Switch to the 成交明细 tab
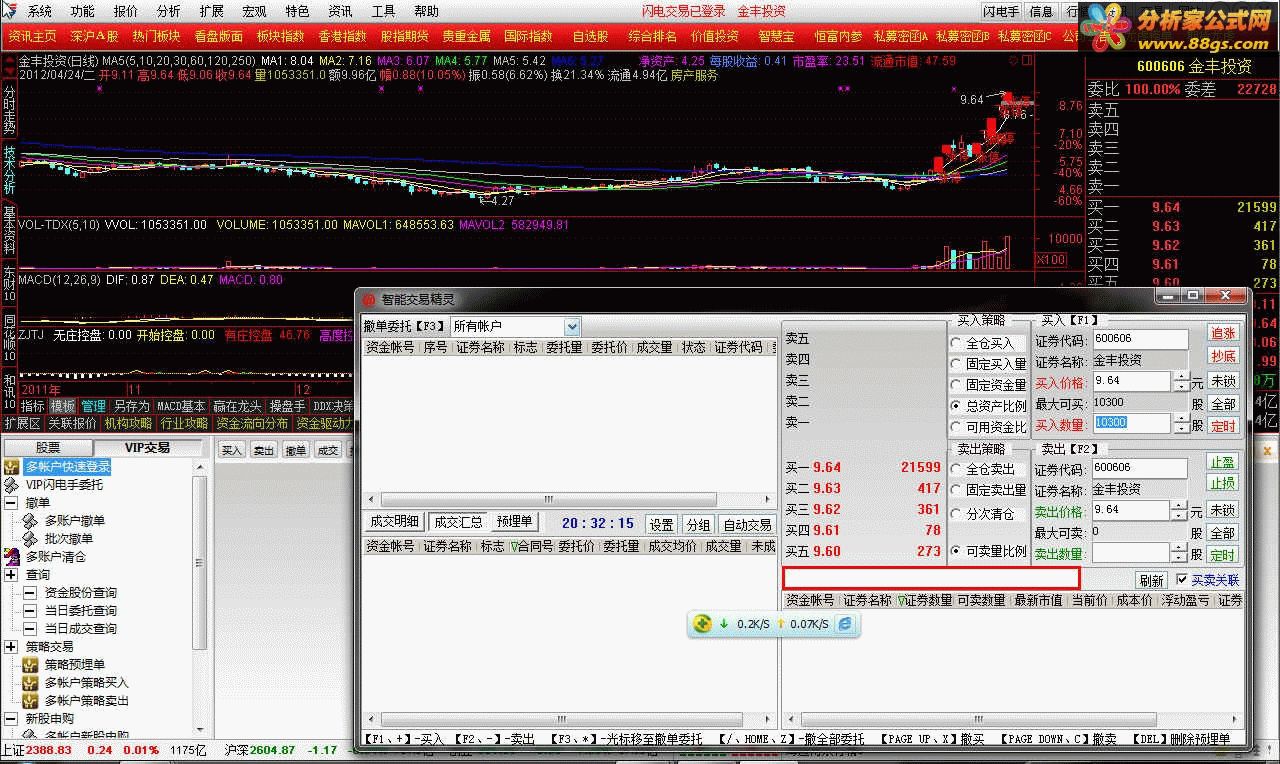Image resolution: width=1280 pixels, height=764 pixels. (x=395, y=522)
